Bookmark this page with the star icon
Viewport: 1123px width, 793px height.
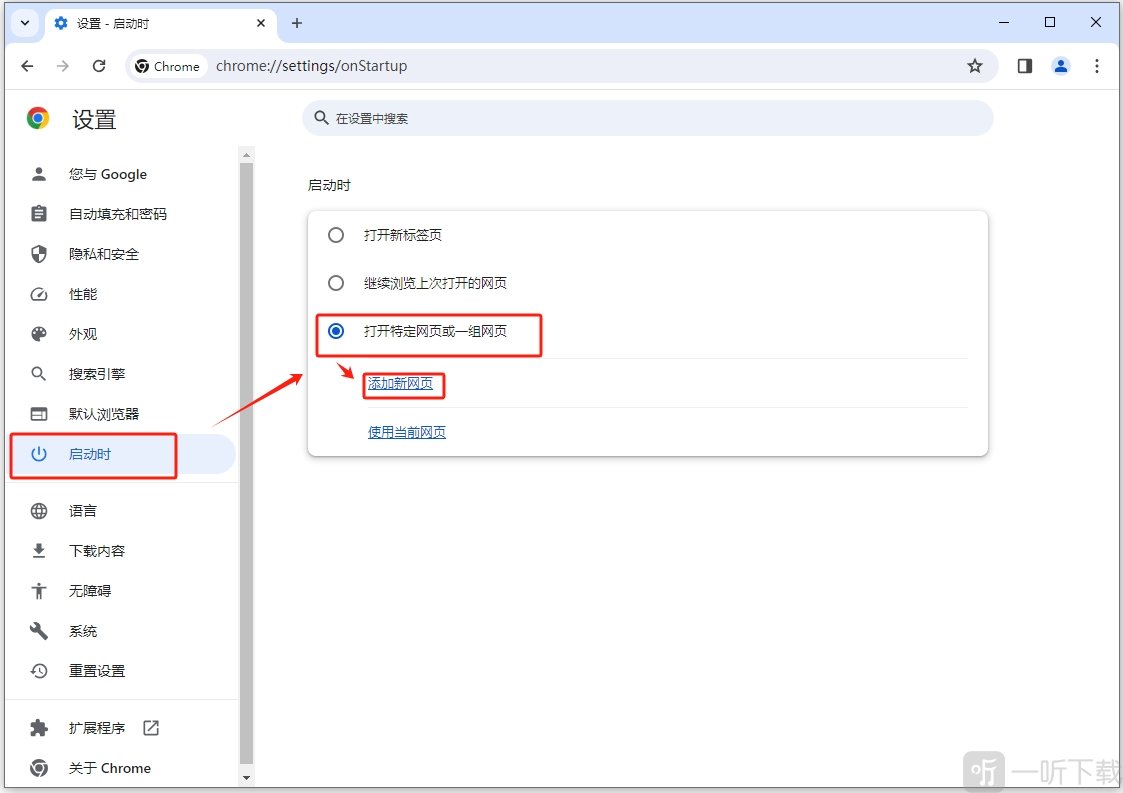coord(974,66)
